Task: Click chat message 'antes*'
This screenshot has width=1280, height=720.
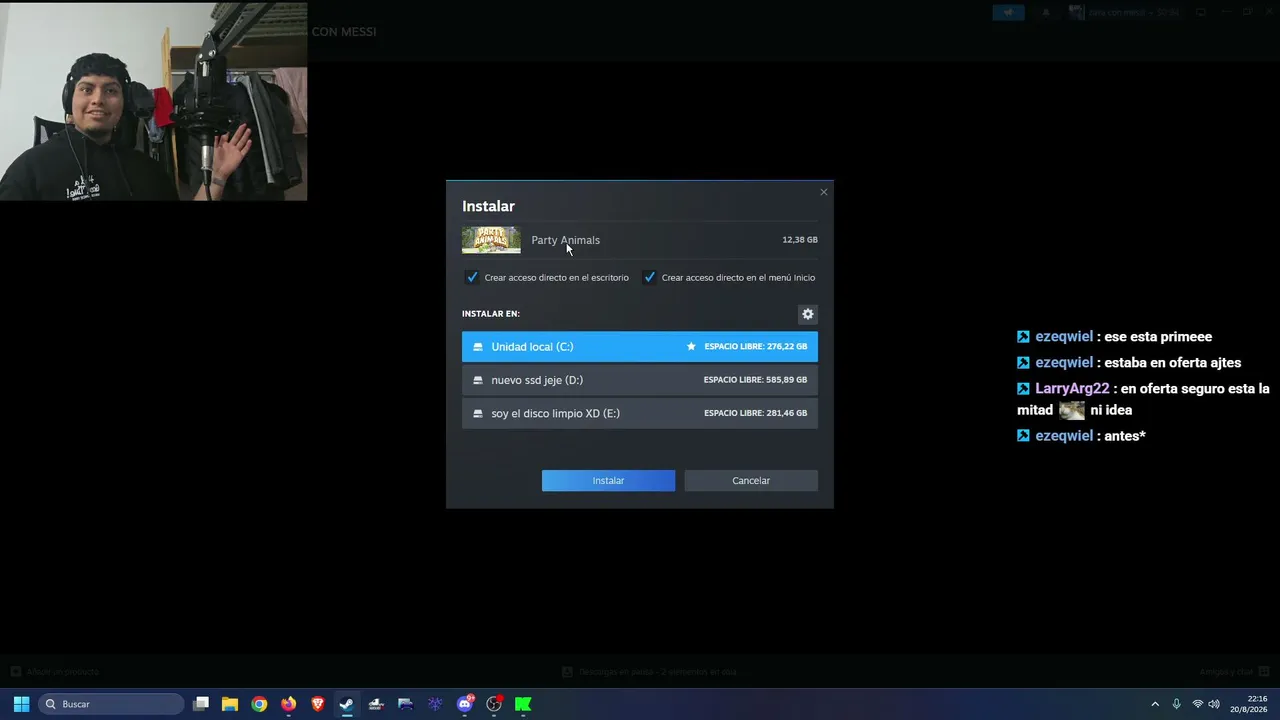Action: pyautogui.click(x=1125, y=436)
